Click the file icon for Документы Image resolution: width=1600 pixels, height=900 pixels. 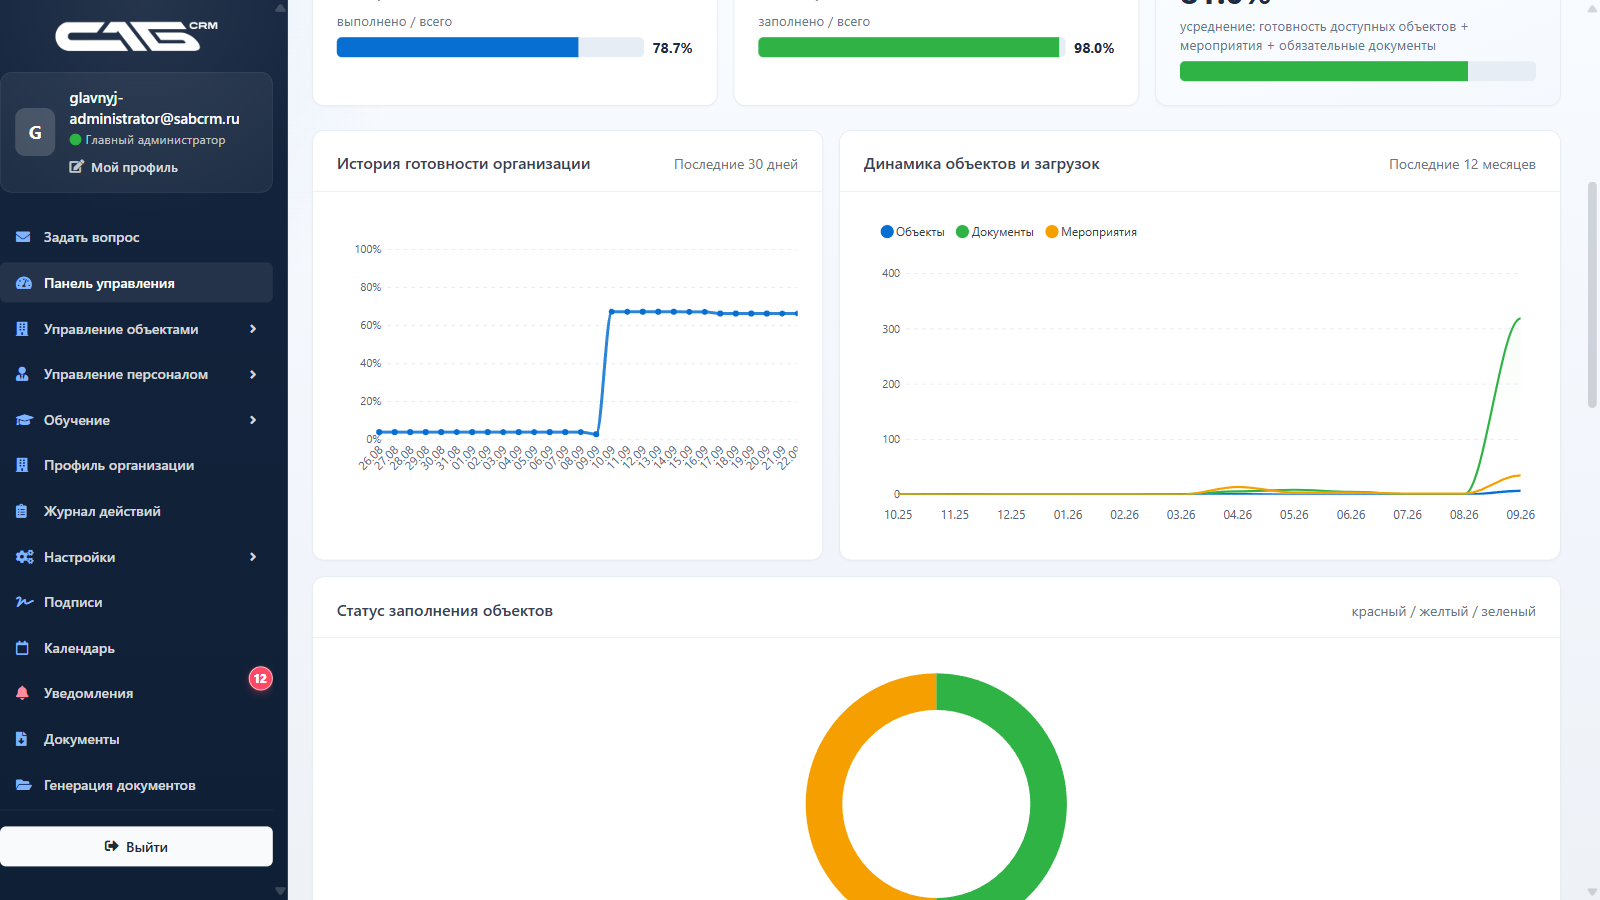tap(22, 739)
